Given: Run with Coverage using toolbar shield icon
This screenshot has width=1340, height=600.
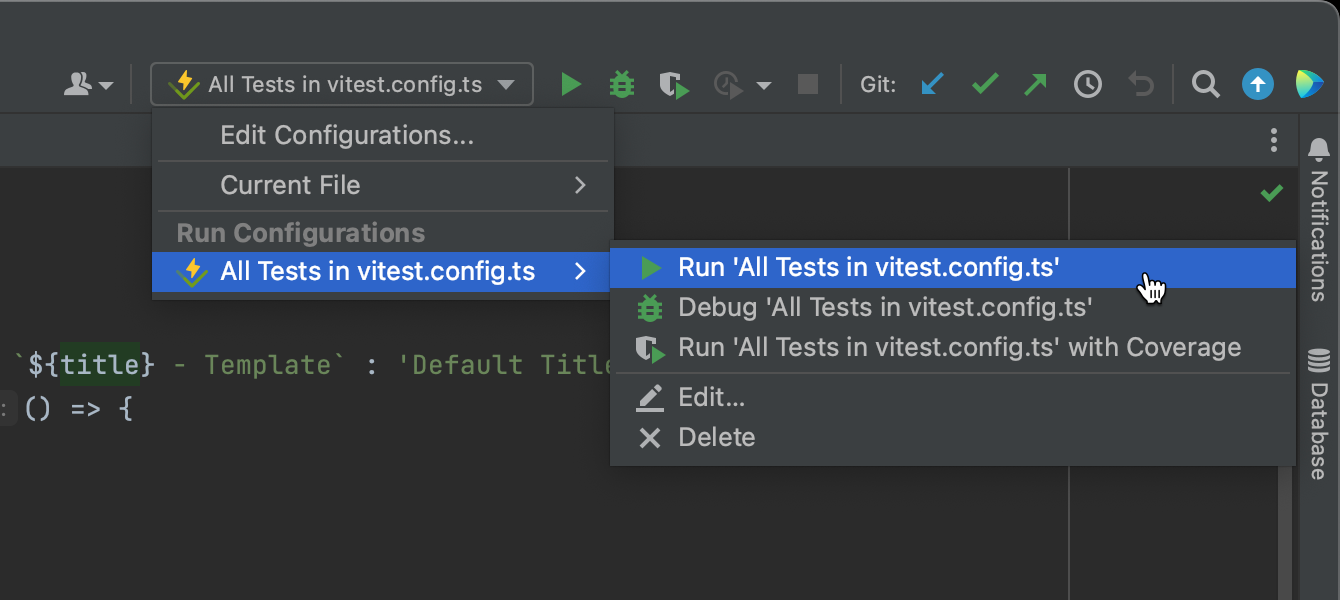Looking at the screenshot, I should tap(674, 85).
